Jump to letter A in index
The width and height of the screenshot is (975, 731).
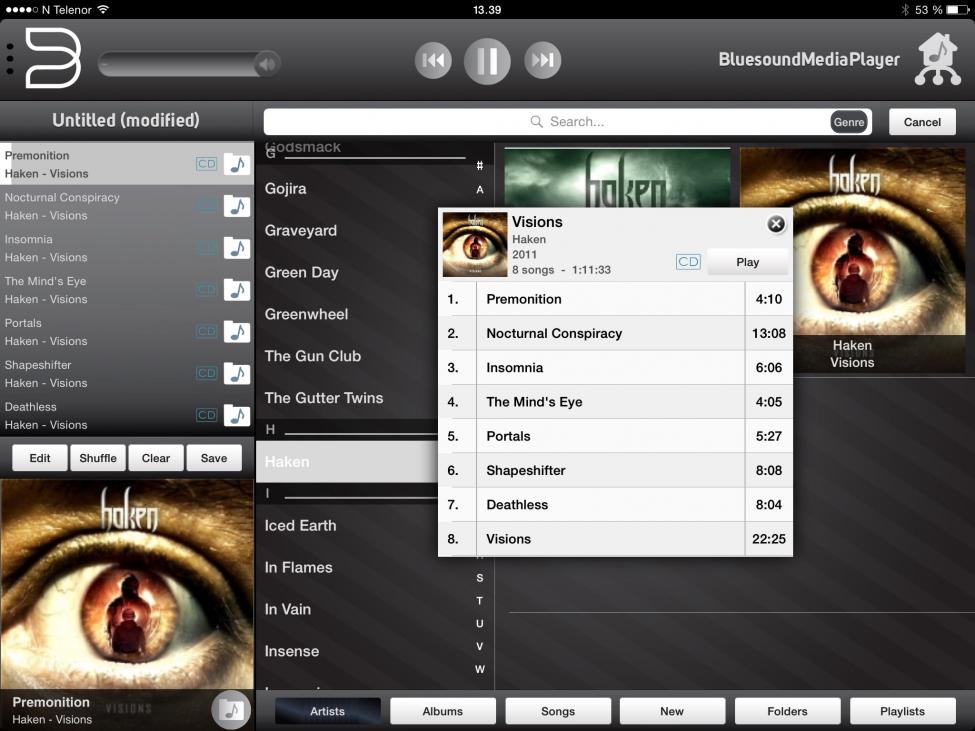[479, 190]
